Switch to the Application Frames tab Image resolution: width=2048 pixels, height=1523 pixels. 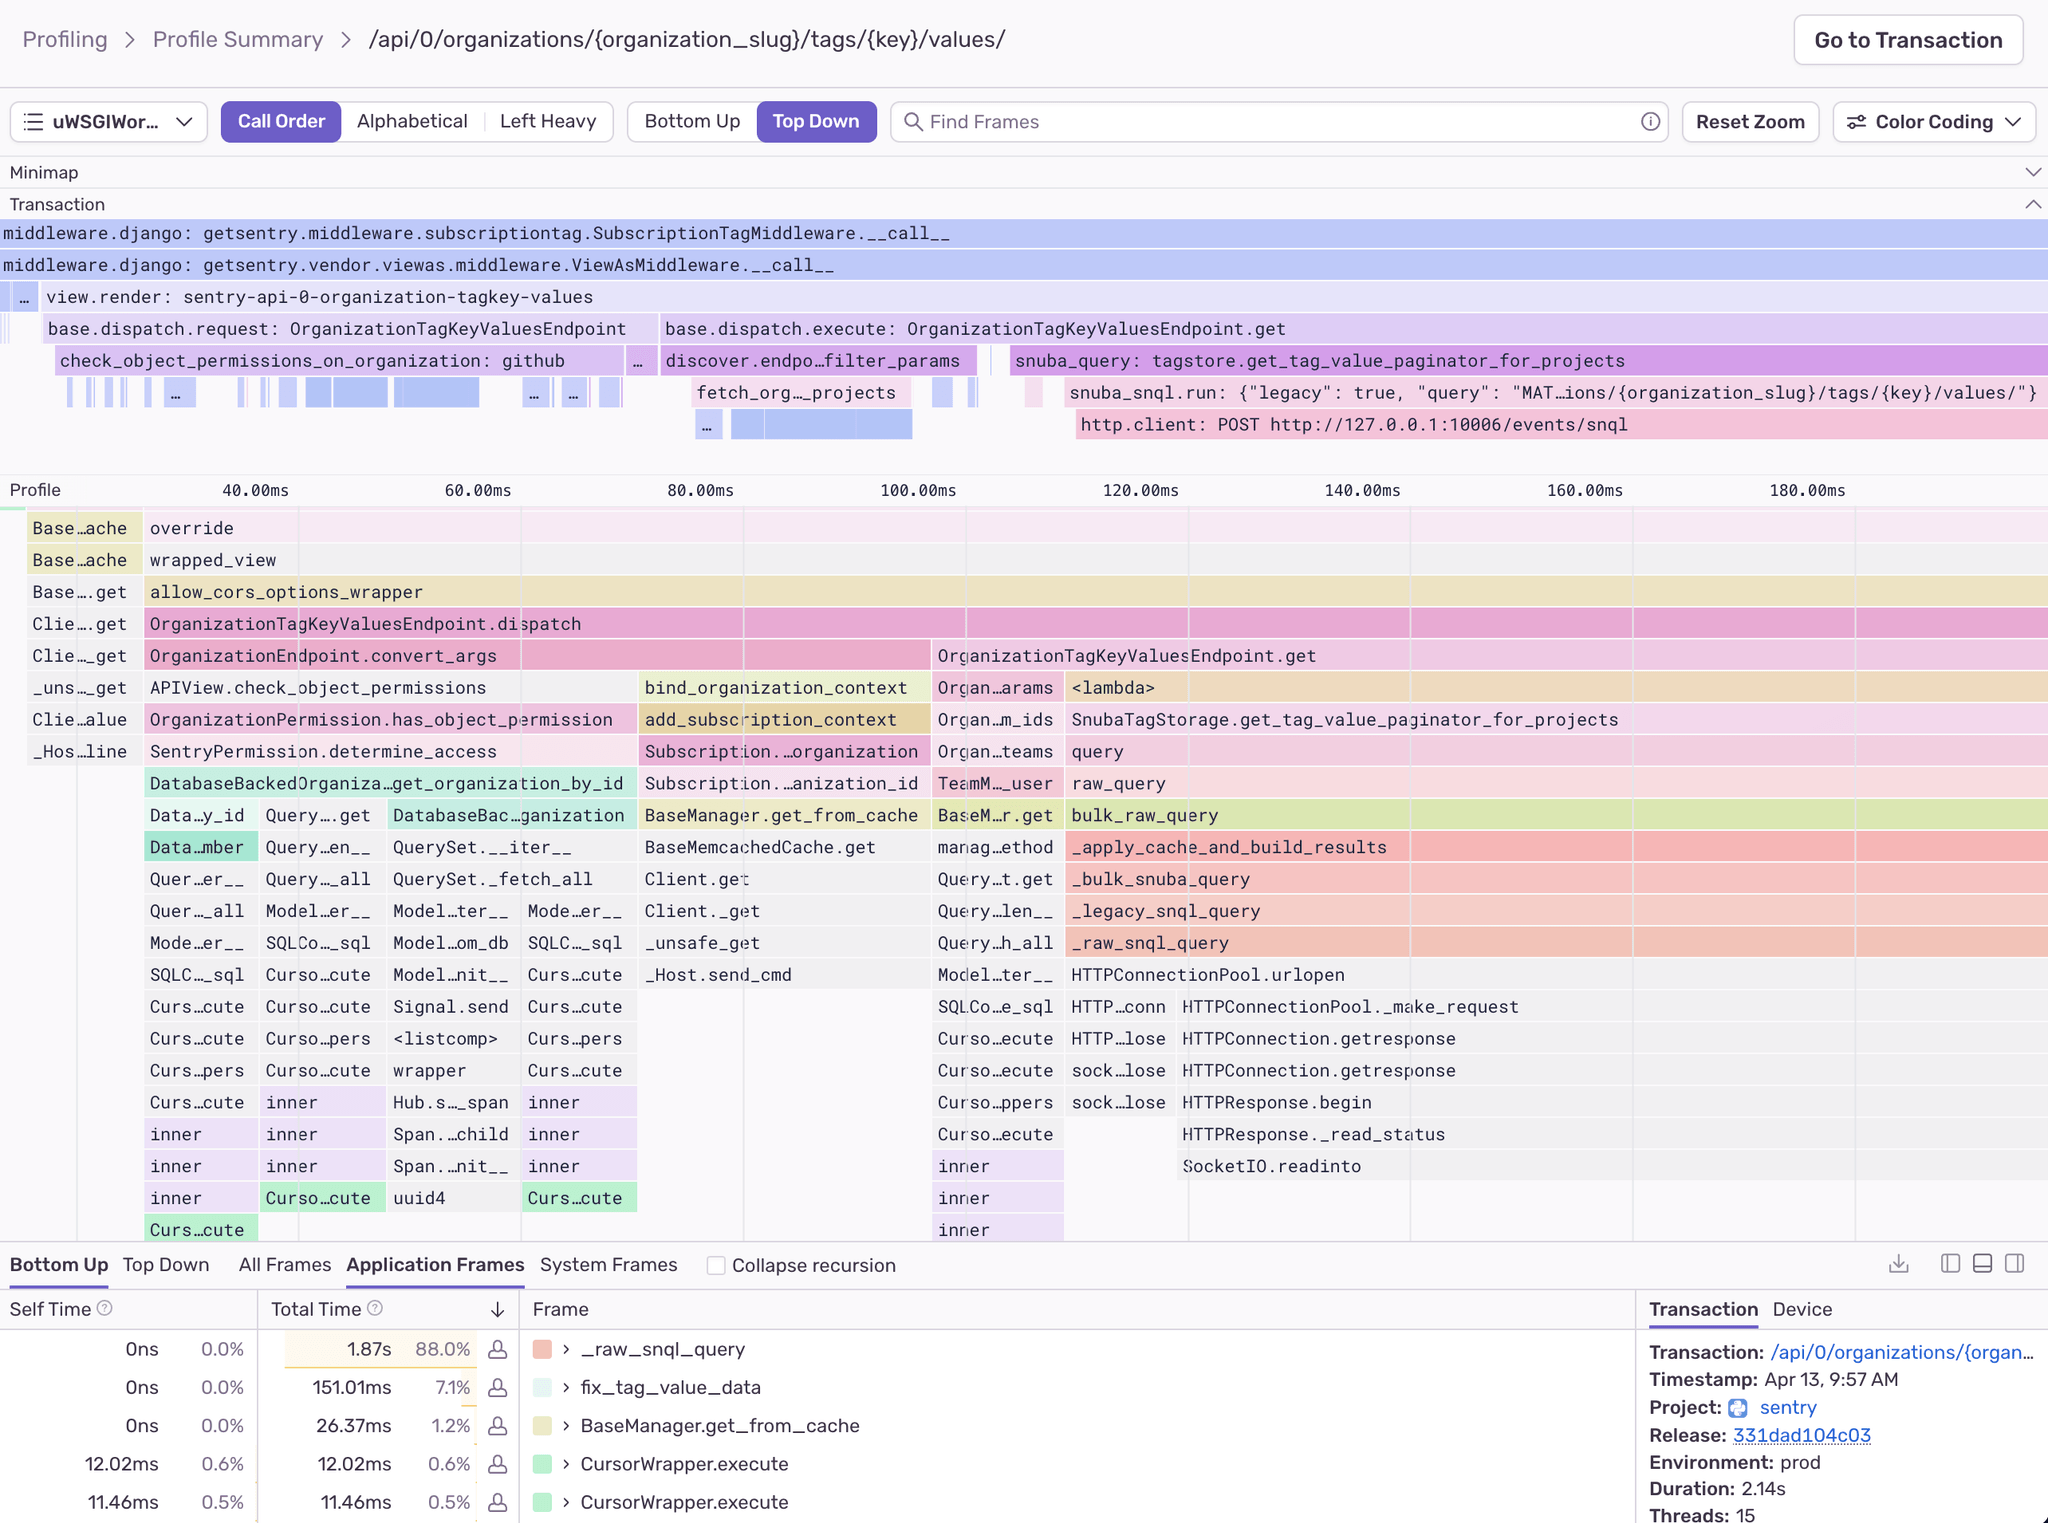click(434, 1264)
